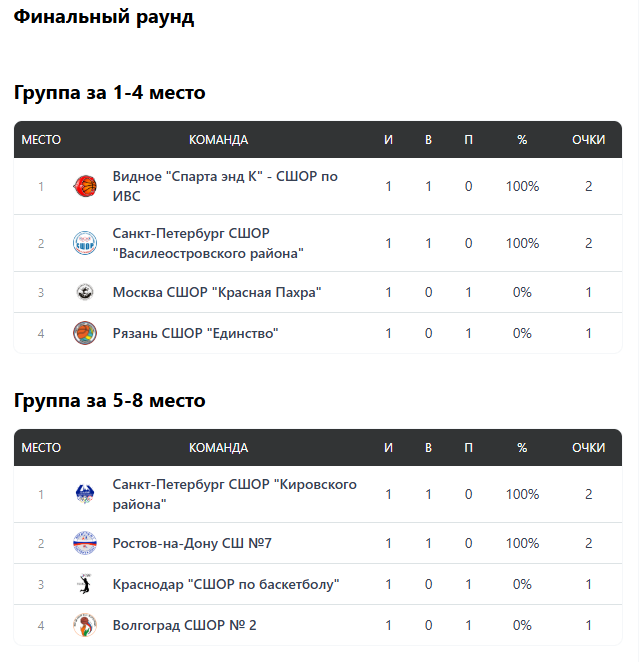Click the Кировского района team logo
The height and width of the screenshot is (662, 639).
click(85, 494)
